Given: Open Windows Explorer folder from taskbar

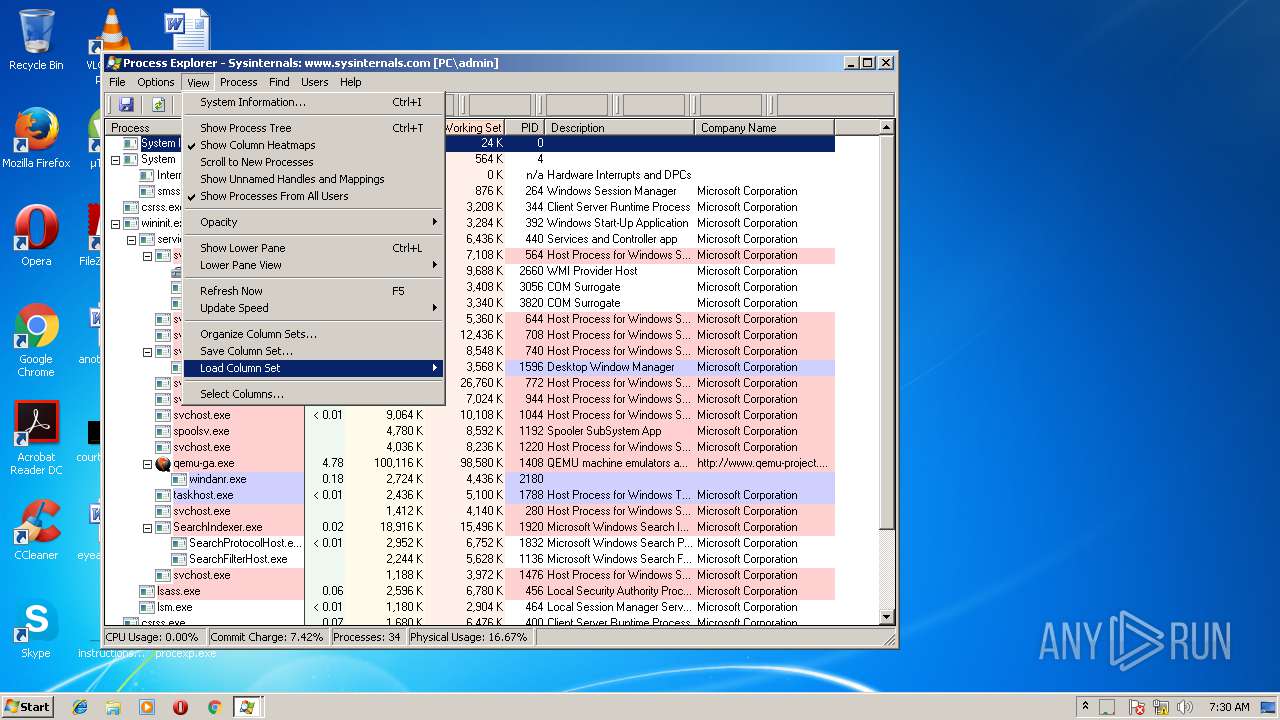Looking at the screenshot, I should pyautogui.click(x=113, y=707).
